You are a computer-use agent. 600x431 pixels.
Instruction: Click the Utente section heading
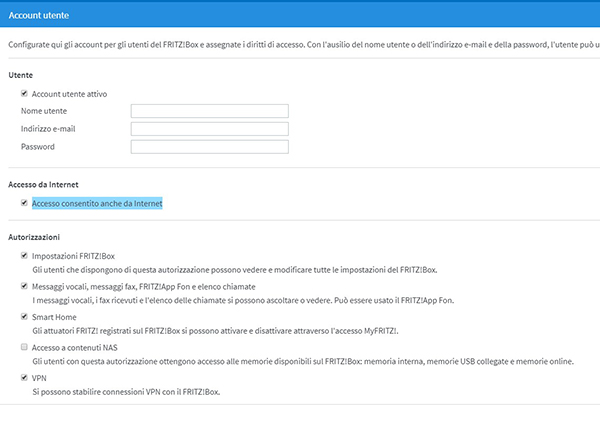tap(21, 75)
